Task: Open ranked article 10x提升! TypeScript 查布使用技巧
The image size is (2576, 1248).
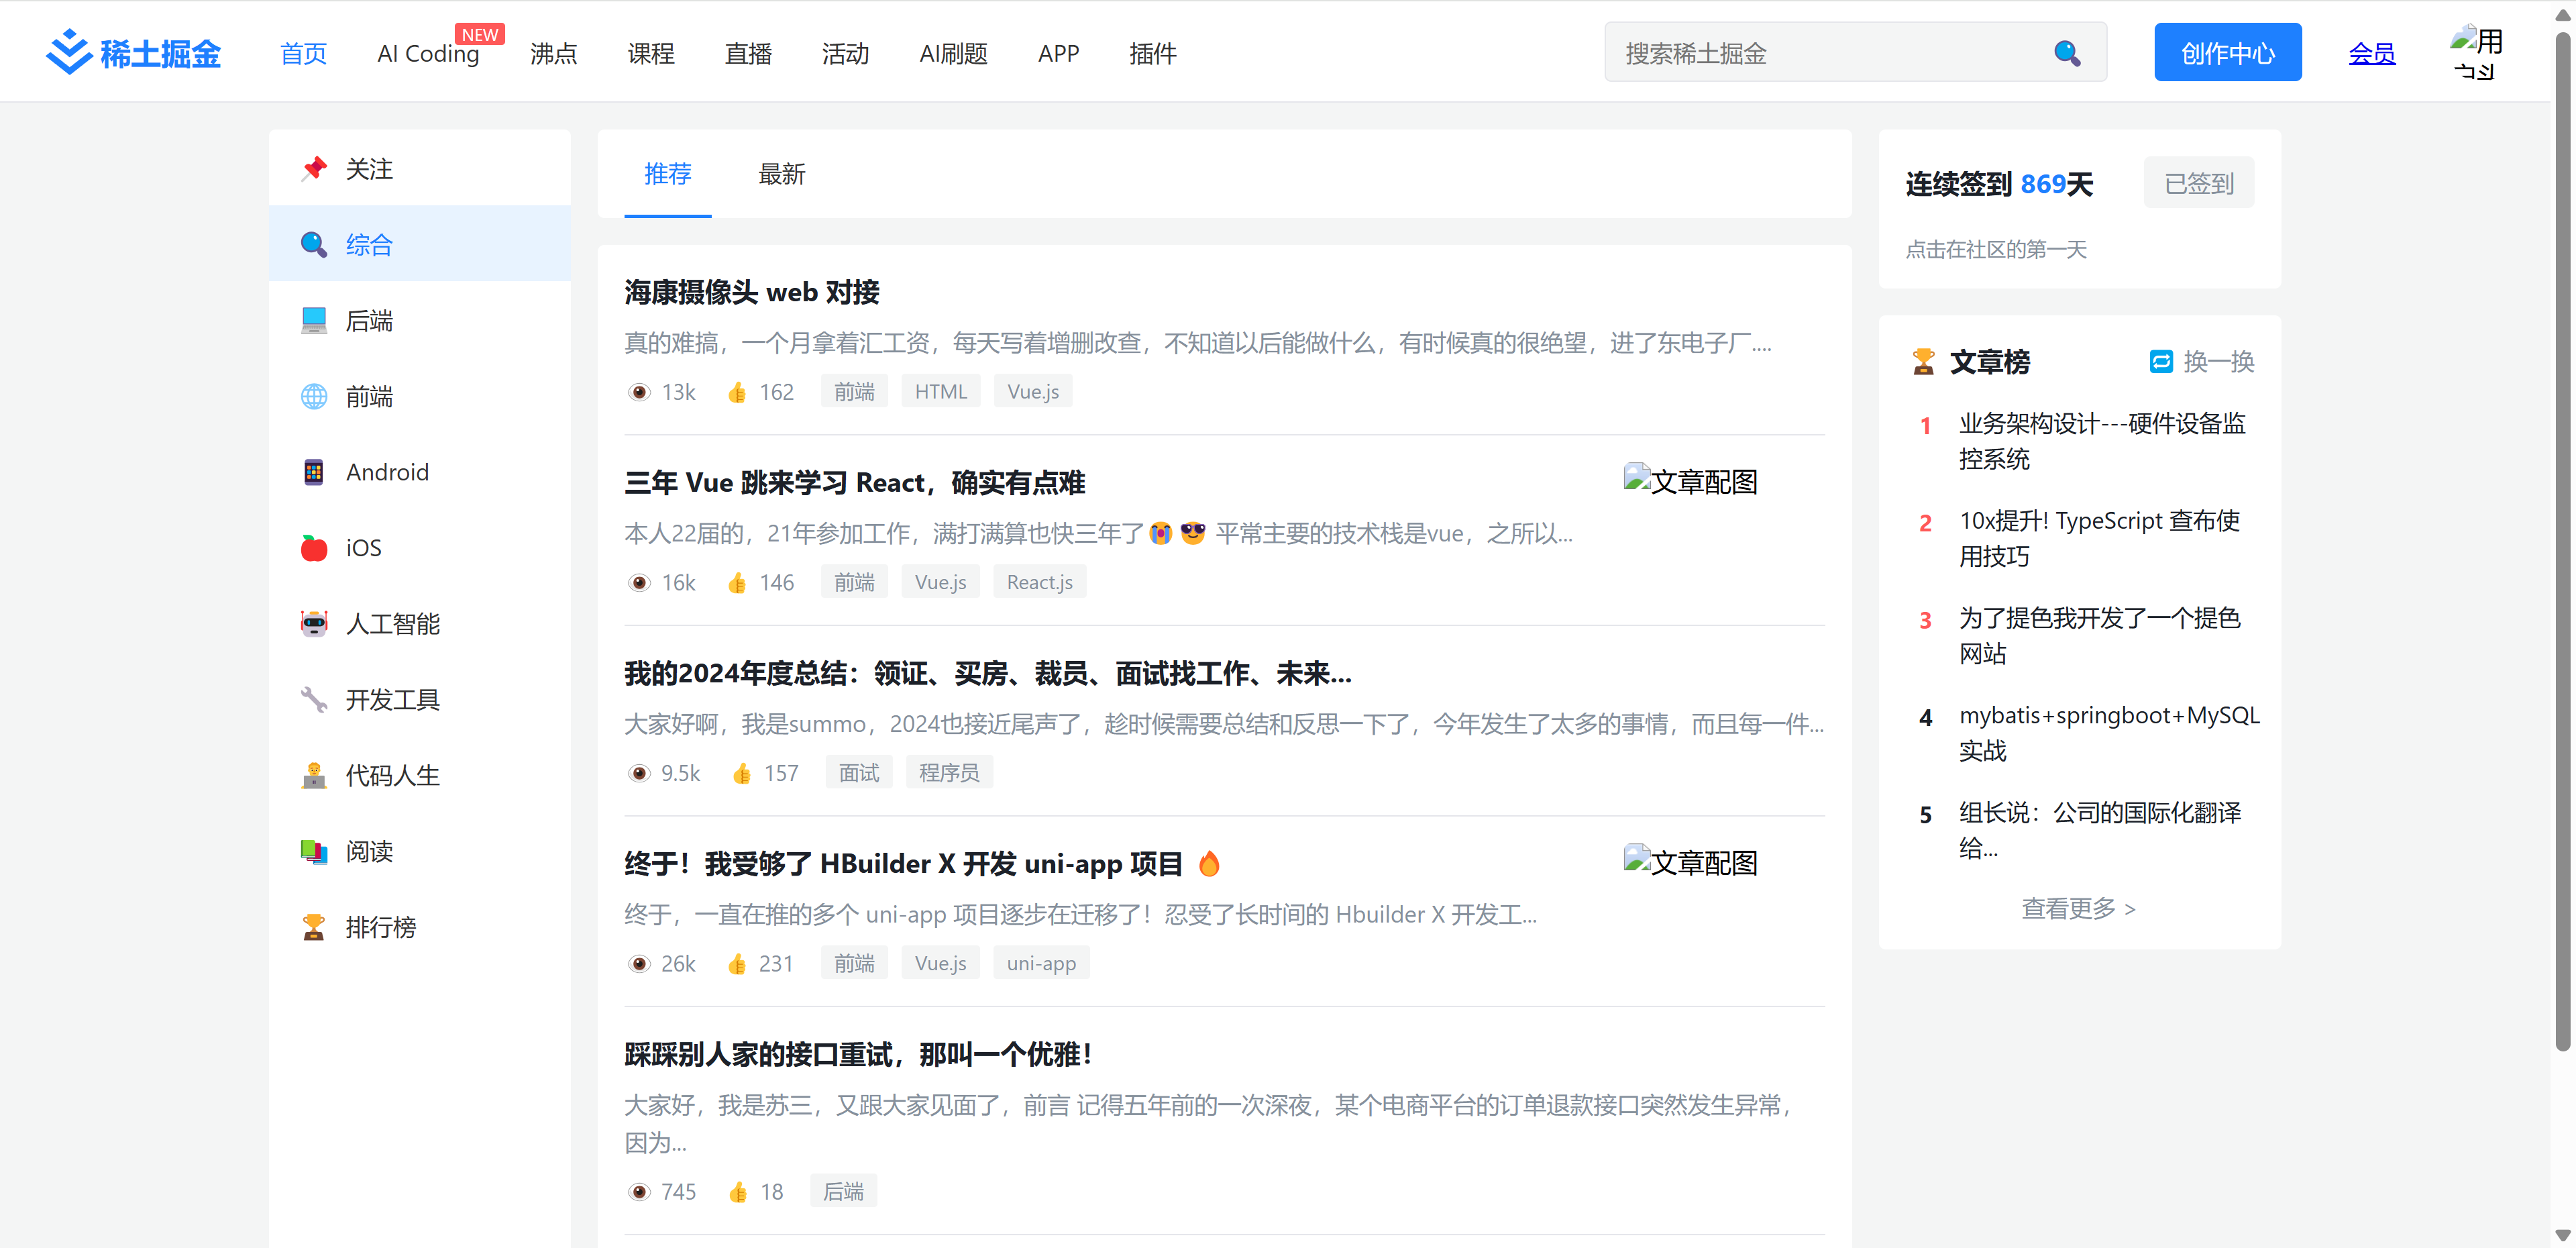Action: (x=2099, y=538)
